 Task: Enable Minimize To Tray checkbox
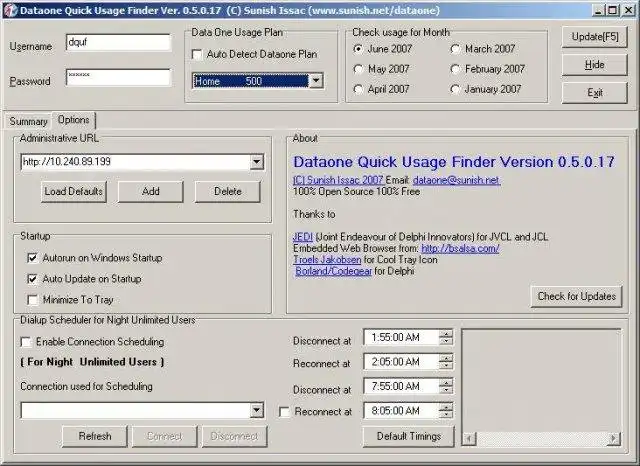(x=32, y=300)
